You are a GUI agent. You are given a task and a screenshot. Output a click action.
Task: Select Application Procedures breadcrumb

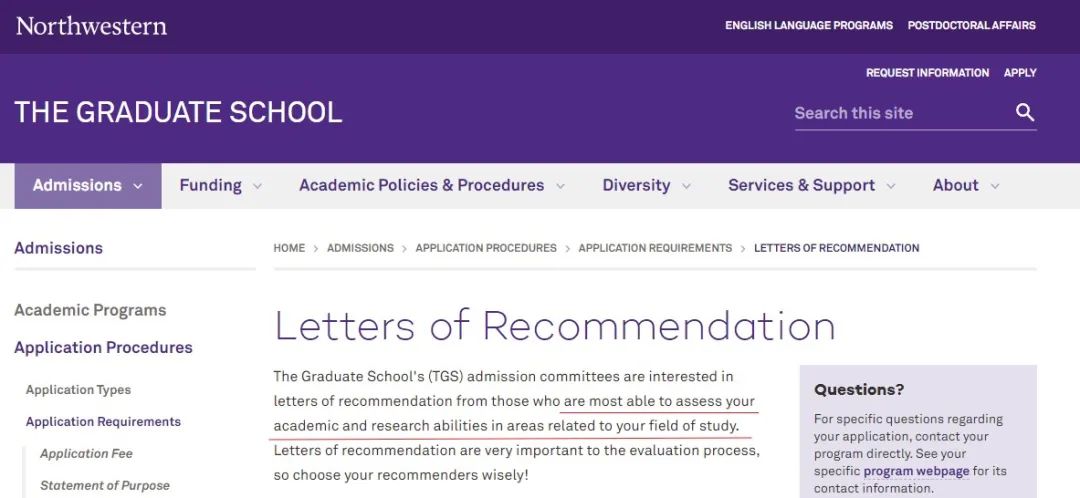[x=486, y=248]
